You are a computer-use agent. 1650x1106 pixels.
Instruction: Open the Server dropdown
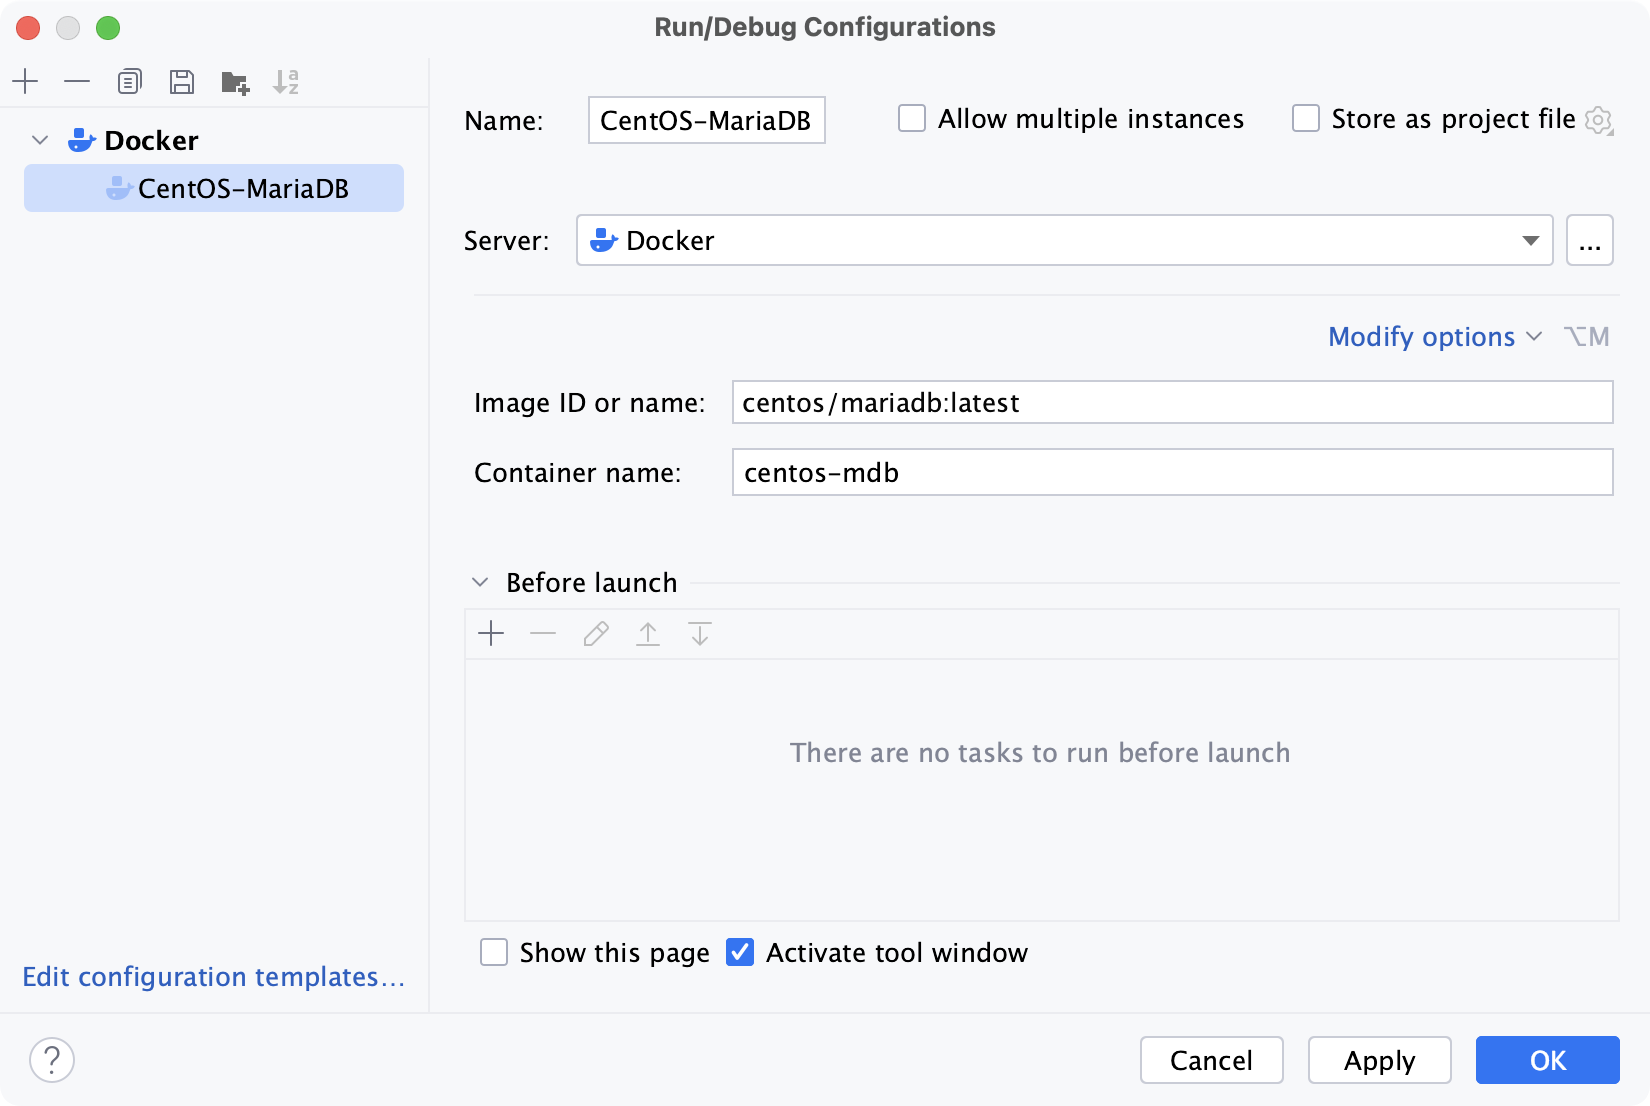[x=1531, y=240]
